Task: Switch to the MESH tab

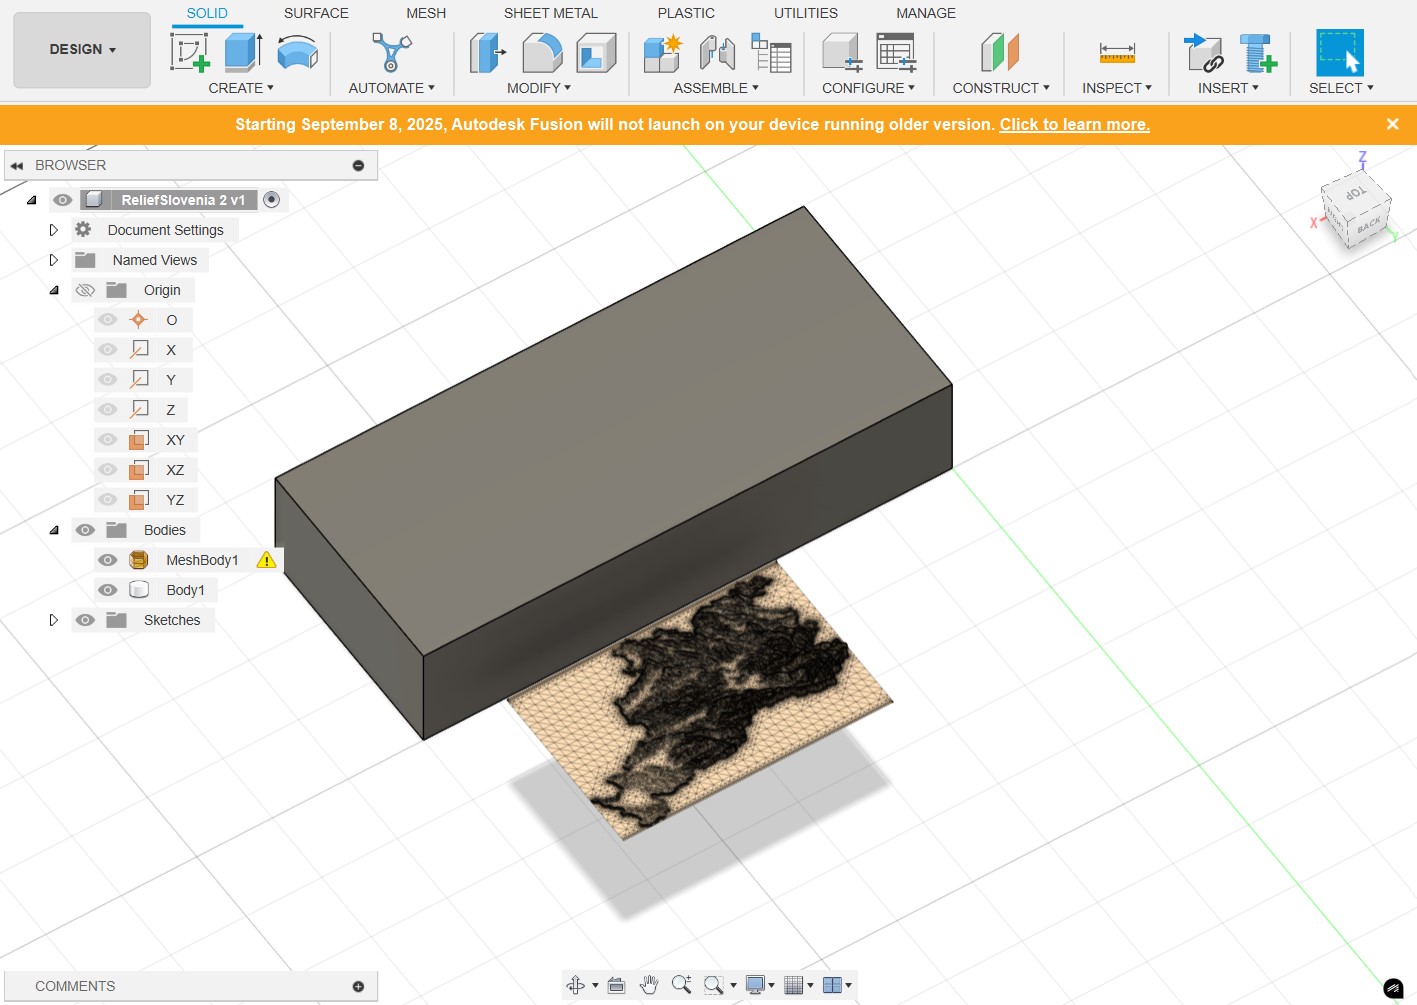Action: [426, 13]
